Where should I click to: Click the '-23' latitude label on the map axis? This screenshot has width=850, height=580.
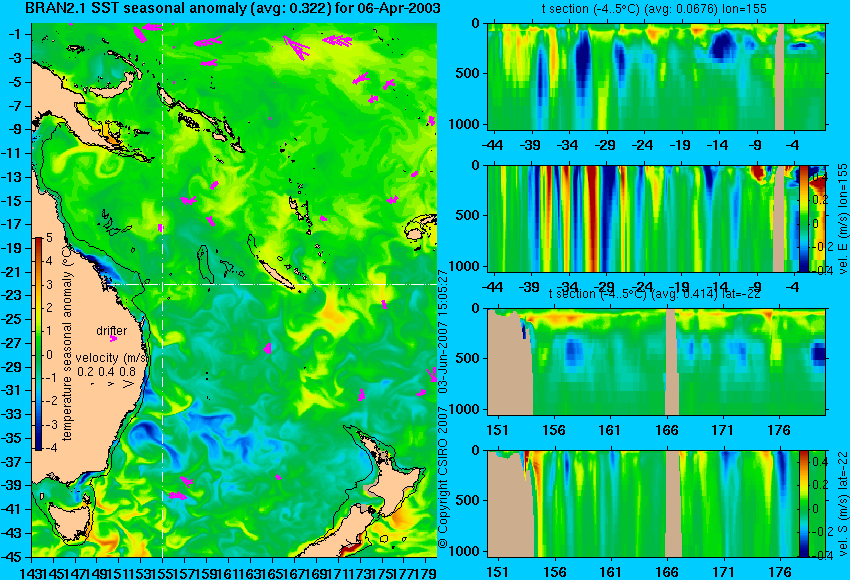(12, 296)
